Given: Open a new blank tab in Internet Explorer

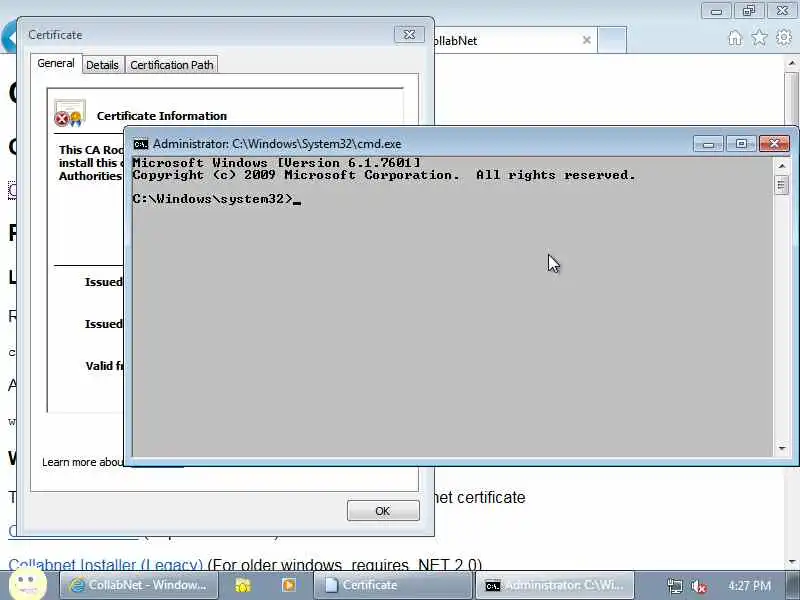Looking at the screenshot, I should pos(612,40).
